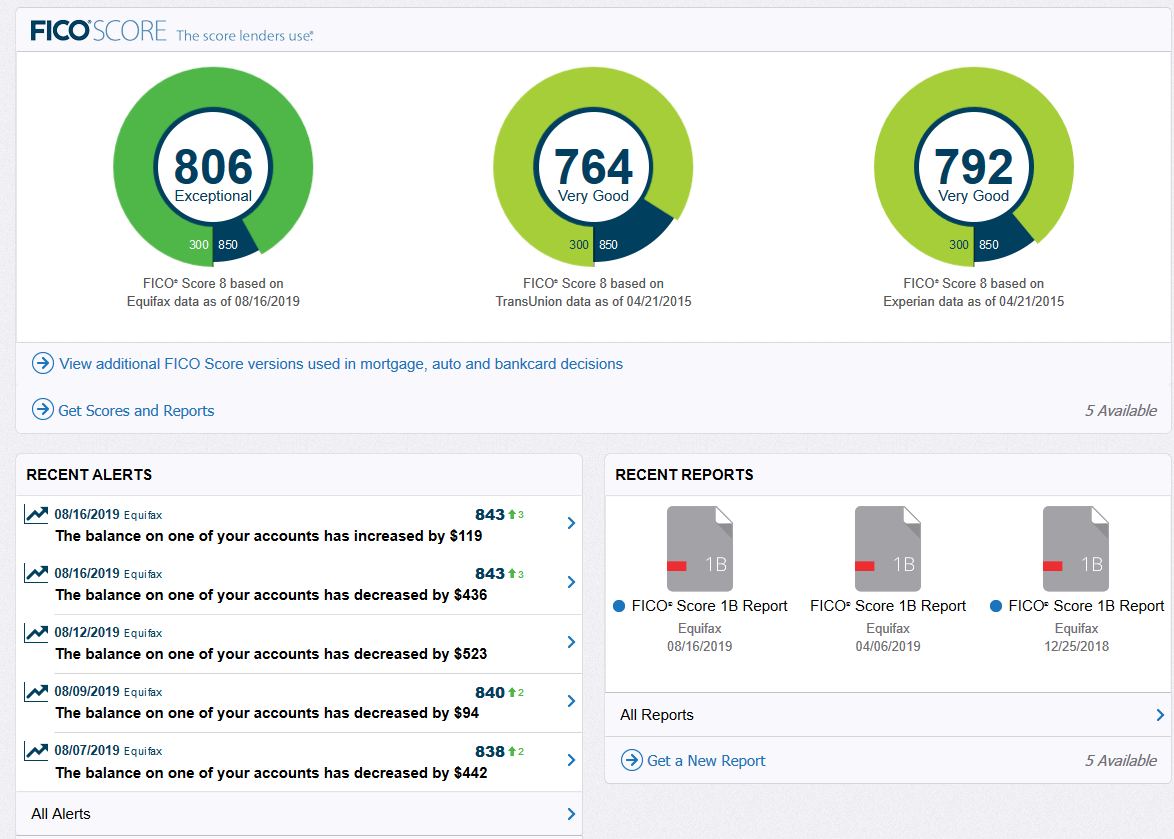Viewport: 1174px width, 839px height.
Task: Open the All Alerts row
Action: pyautogui.click(x=299, y=814)
